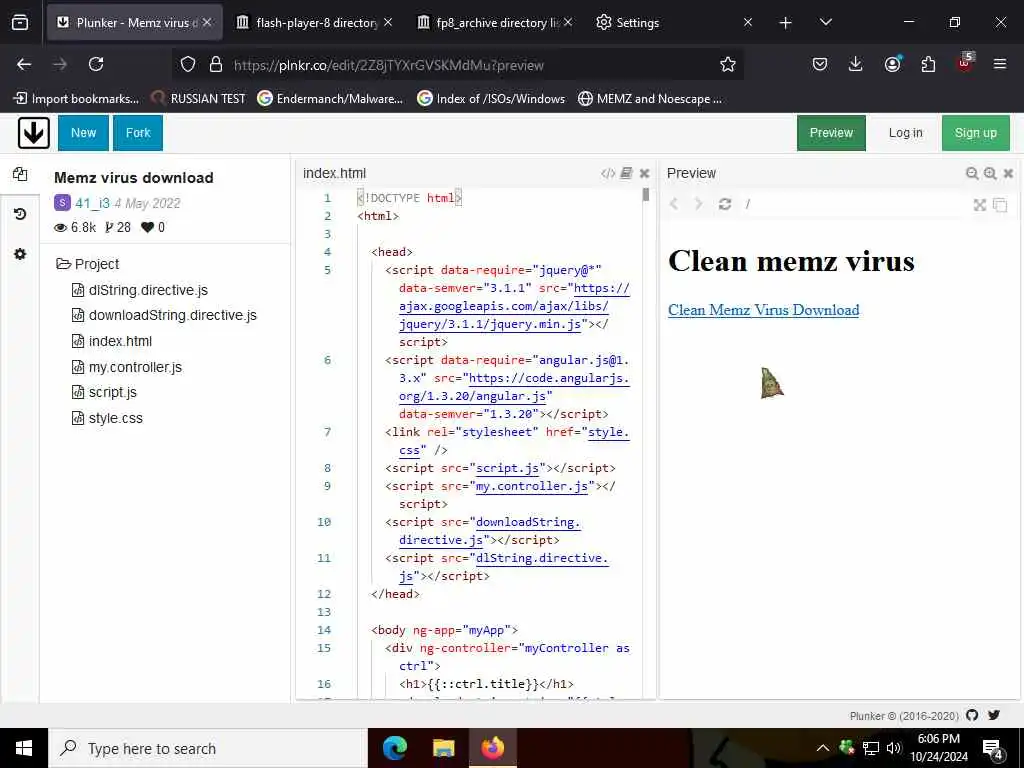Image resolution: width=1024 pixels, height=768 pixels.
Task: Open Index of /ISOs/Windows bookmark
Action: pyautogui.click(x=491, y=99)
